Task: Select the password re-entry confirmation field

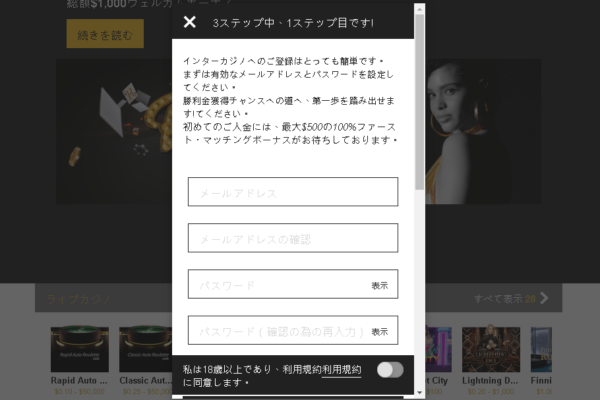Action: (x=293, y=330)
